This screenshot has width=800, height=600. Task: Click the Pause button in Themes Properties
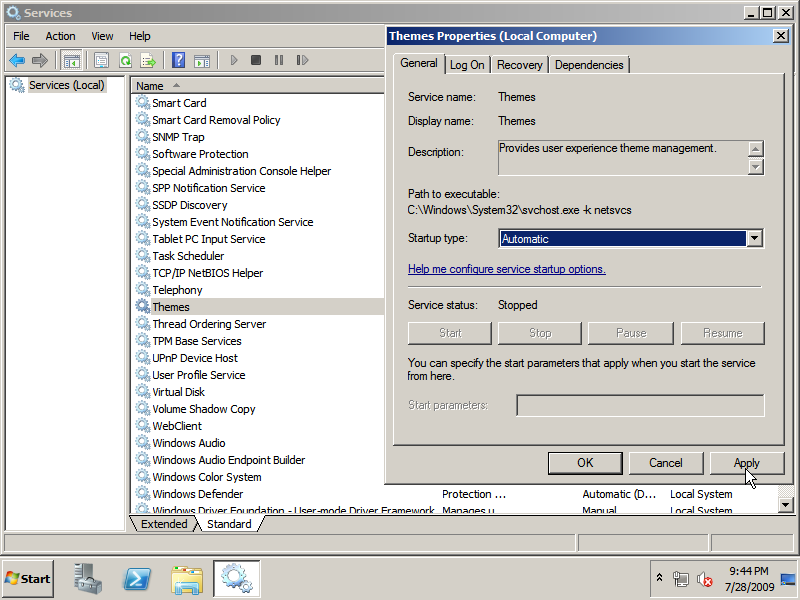pos(631,333)
